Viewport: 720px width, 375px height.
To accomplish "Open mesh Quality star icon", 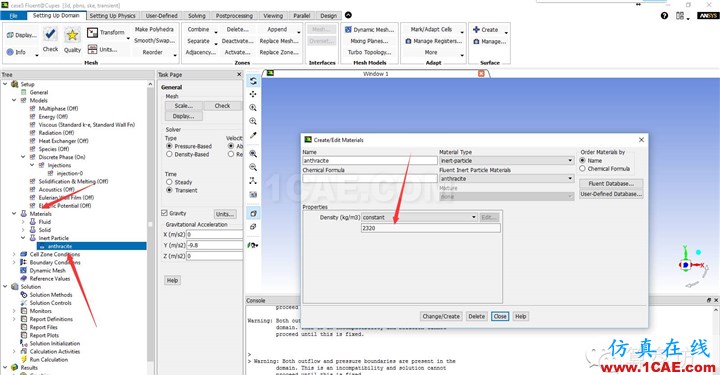I will click(x=72, y=35).
